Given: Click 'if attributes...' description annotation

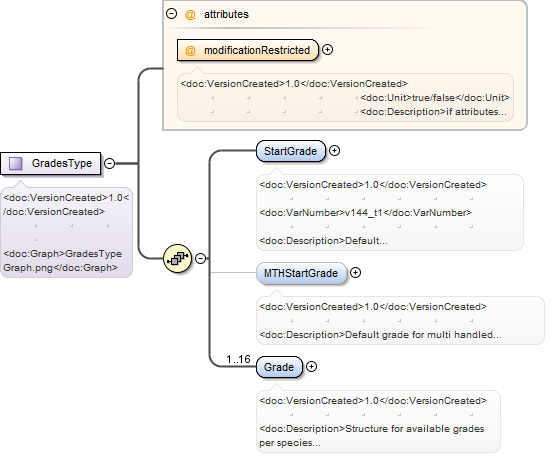Looking at the screenshot, I should click(434, 112).
